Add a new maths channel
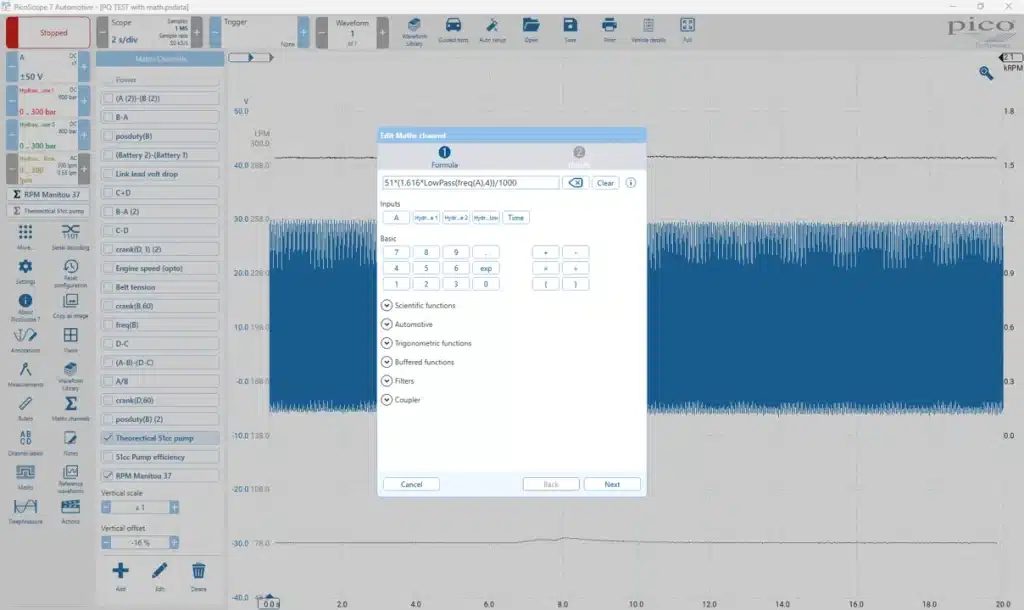The width and height of the screenshot is (1024, 610). click(x=120, y=576)
